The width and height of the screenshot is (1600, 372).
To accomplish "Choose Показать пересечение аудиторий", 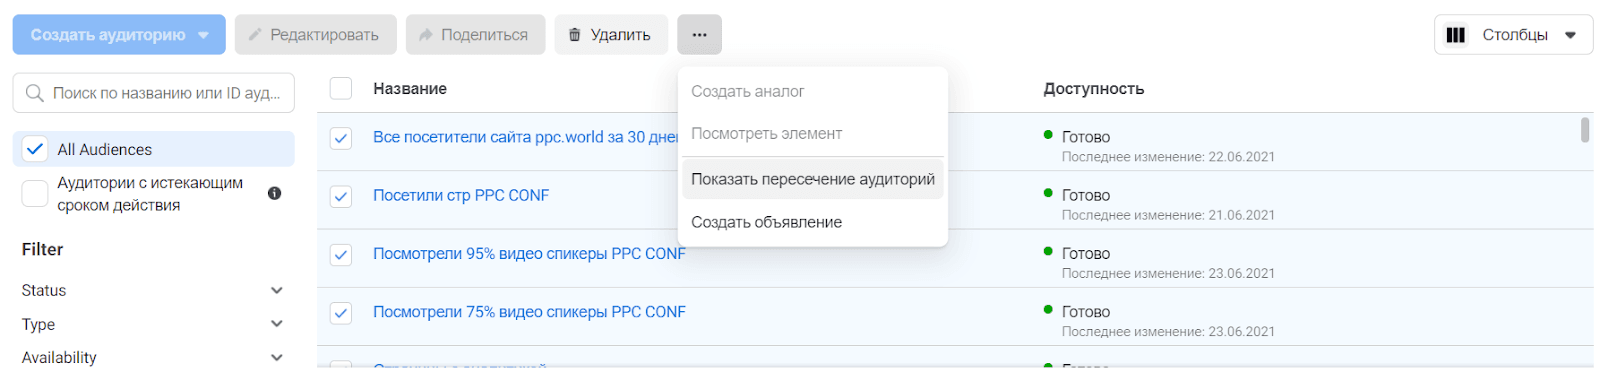I will pyautogui.click(x=813, y=179).
